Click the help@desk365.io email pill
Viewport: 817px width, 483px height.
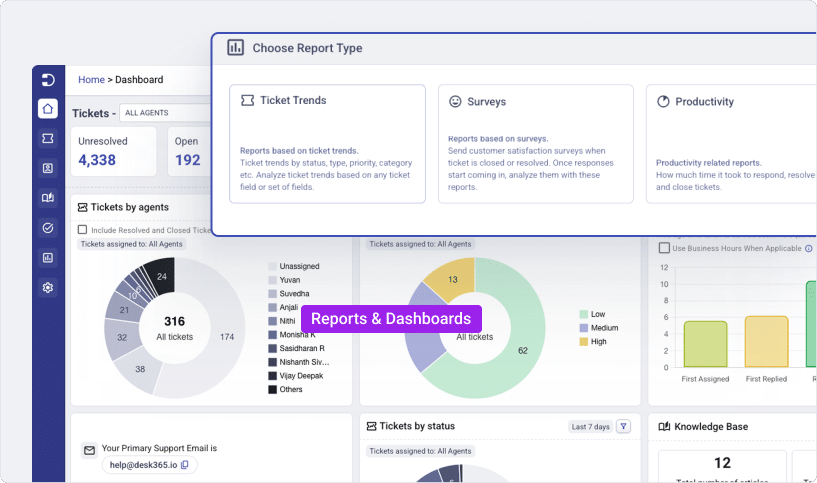150,465
